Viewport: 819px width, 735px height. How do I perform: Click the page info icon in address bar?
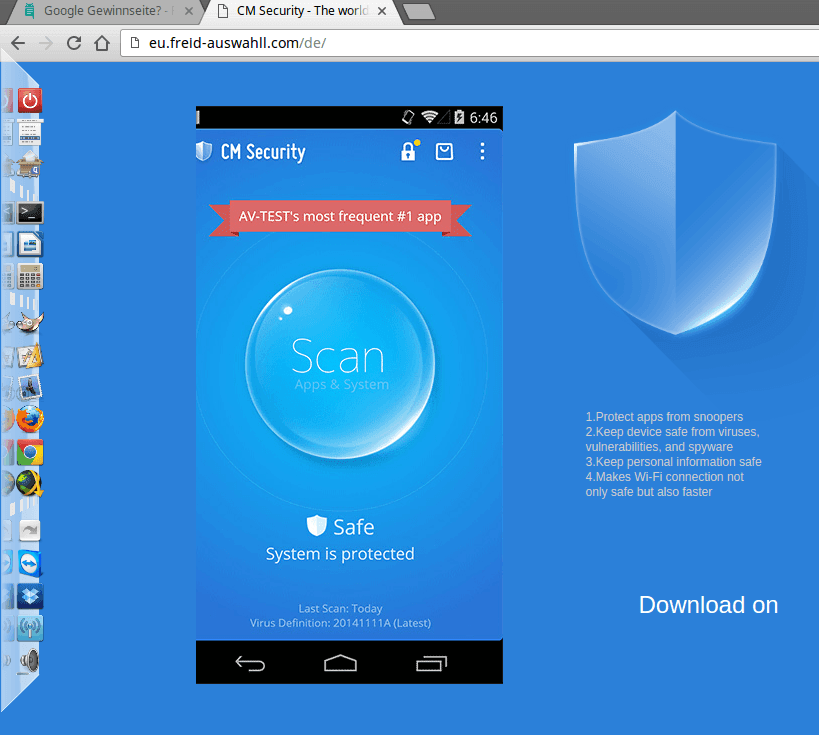click(135, 43)
